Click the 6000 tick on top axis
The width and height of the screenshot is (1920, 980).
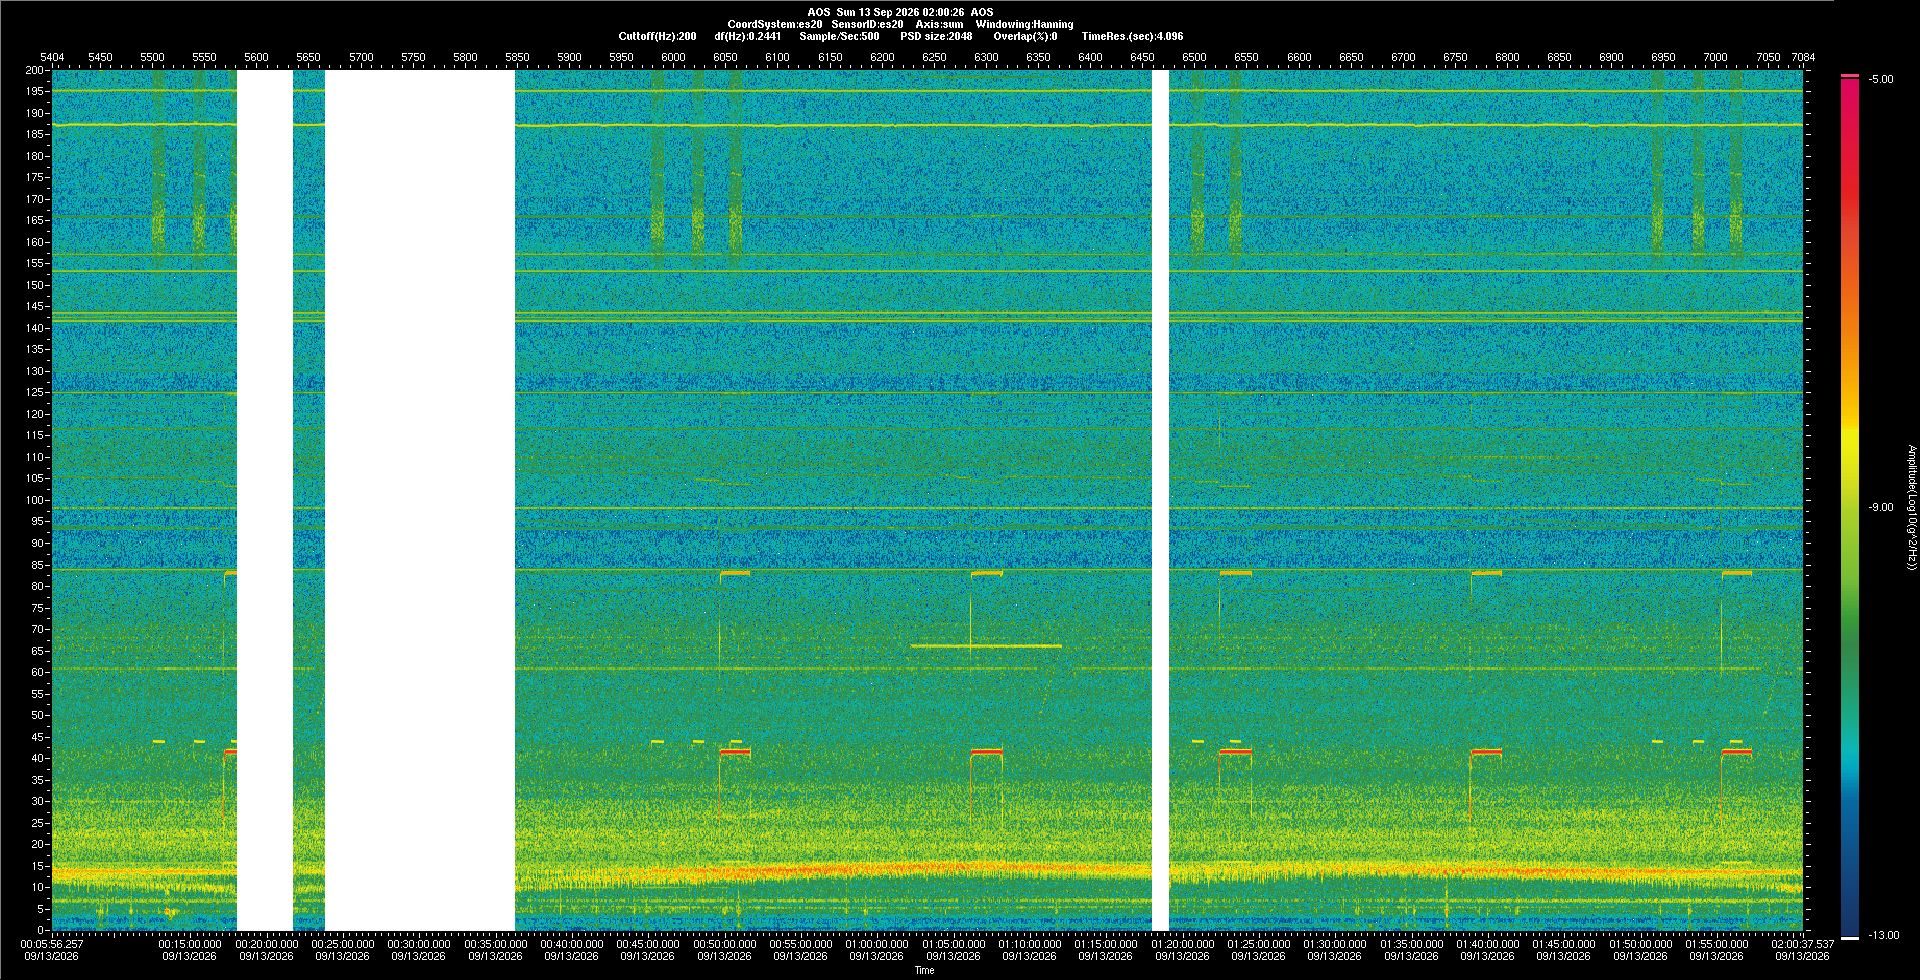click(x=673, y=57)
